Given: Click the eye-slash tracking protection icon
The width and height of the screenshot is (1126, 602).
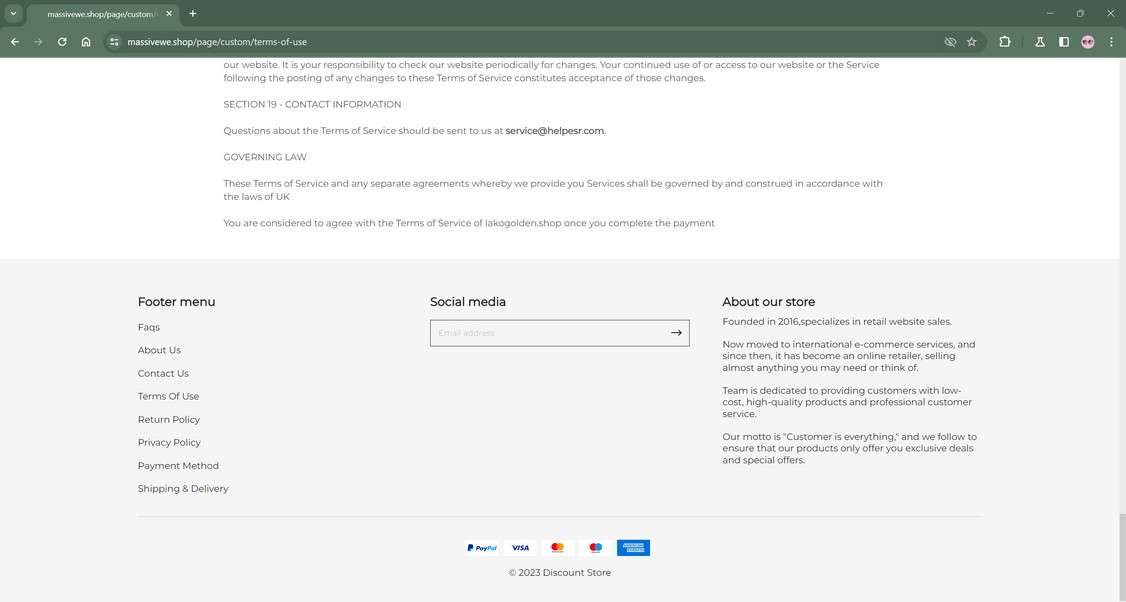Looking at the screenshot, I should [x=950, y=42].
